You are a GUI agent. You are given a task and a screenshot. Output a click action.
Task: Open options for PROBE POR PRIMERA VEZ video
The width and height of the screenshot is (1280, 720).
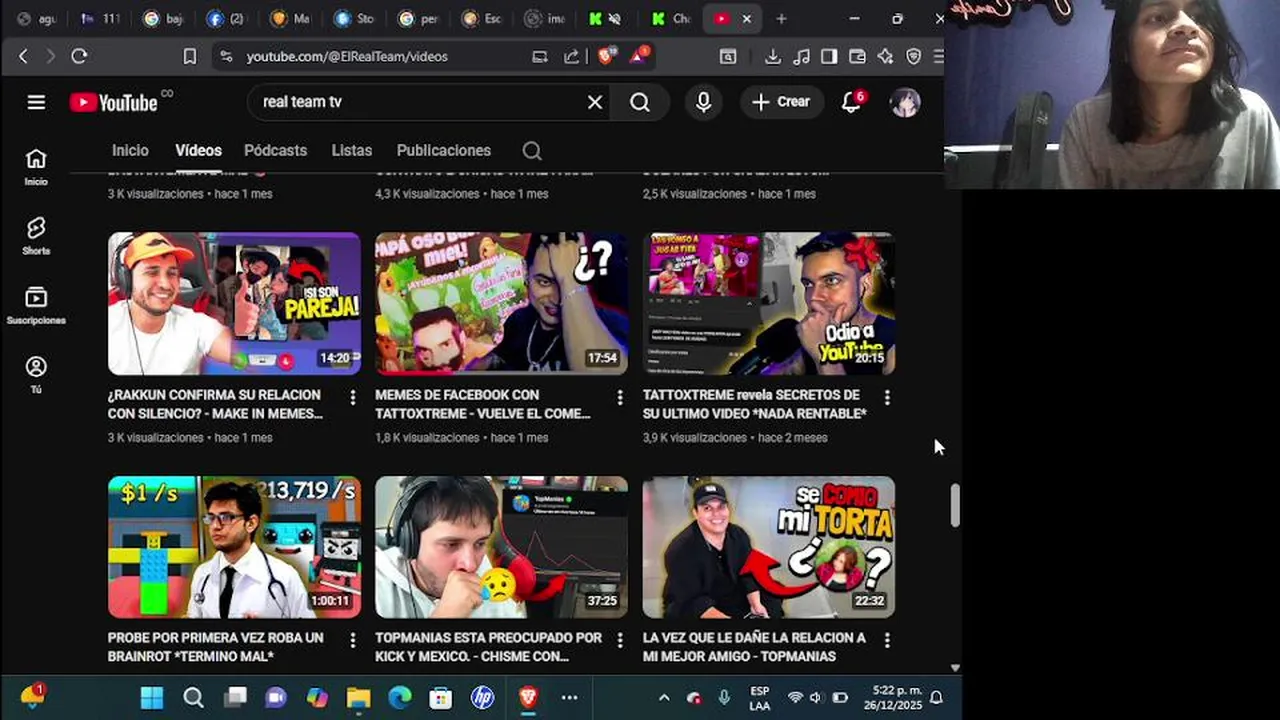pos(352,640)
